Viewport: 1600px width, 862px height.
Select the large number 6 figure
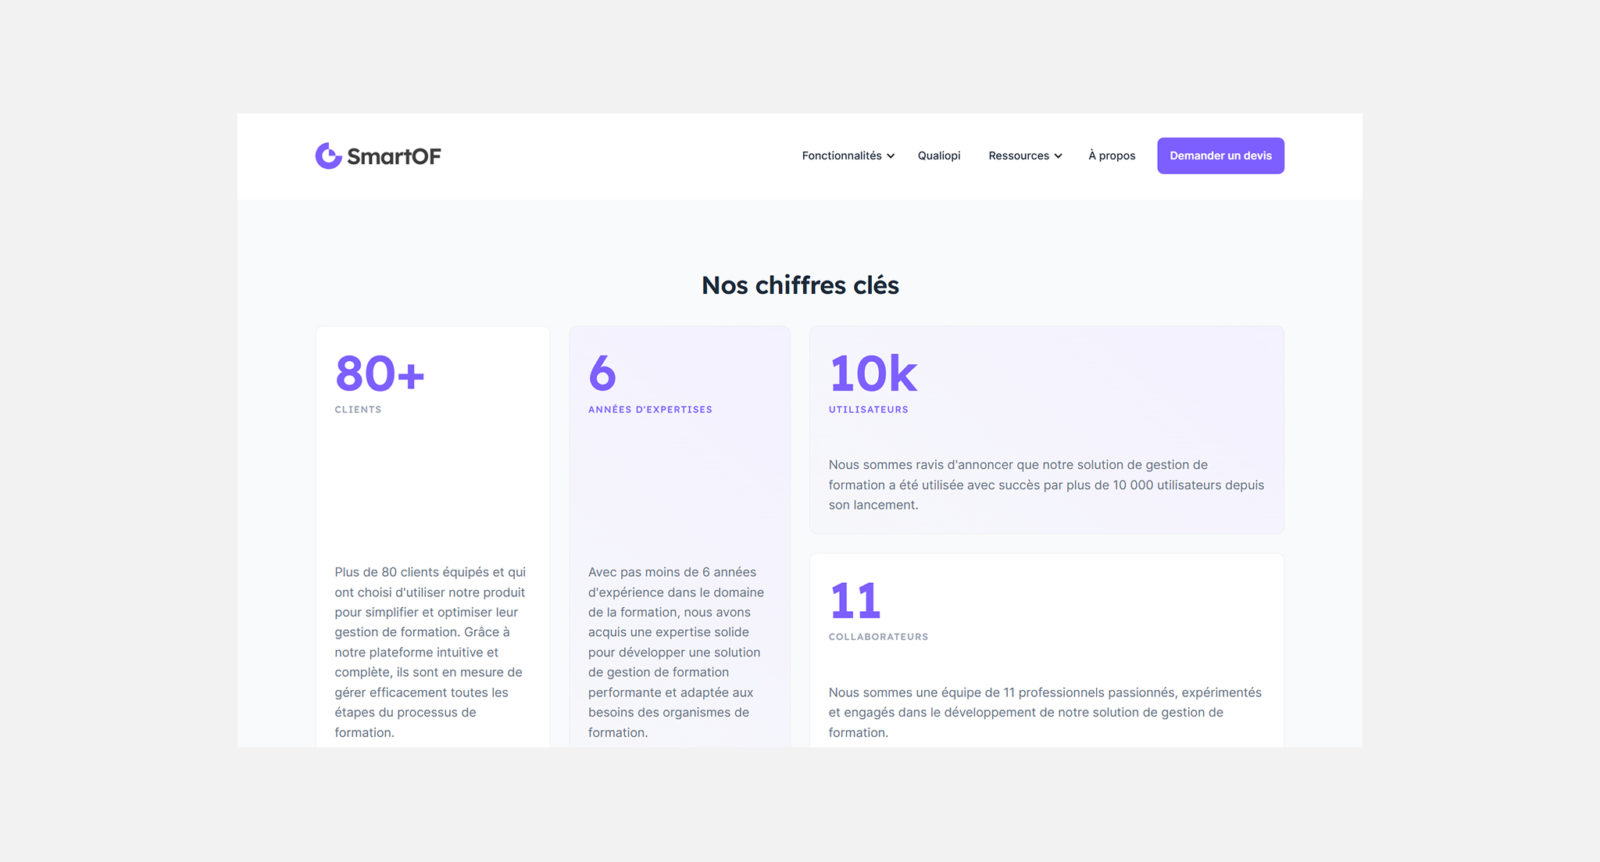[x=602, y=374]
